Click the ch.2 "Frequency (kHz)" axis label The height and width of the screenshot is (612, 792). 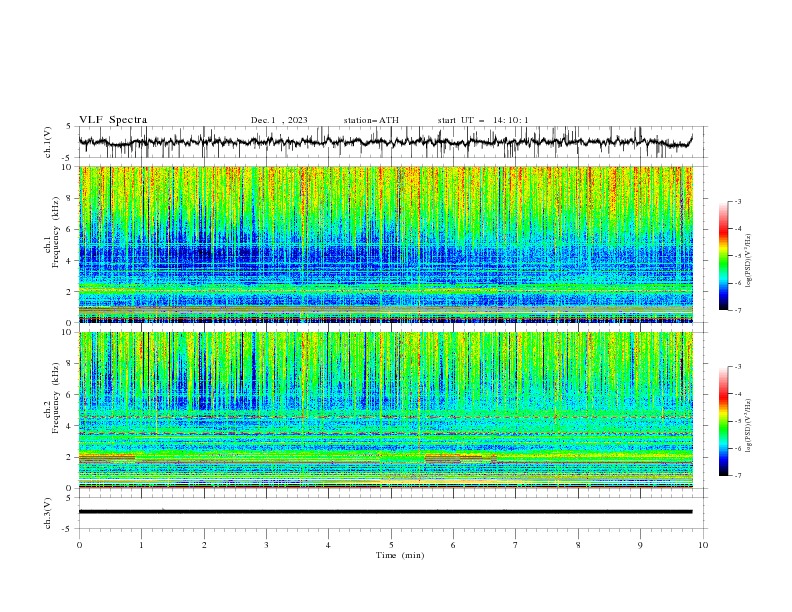coord(56,398)
